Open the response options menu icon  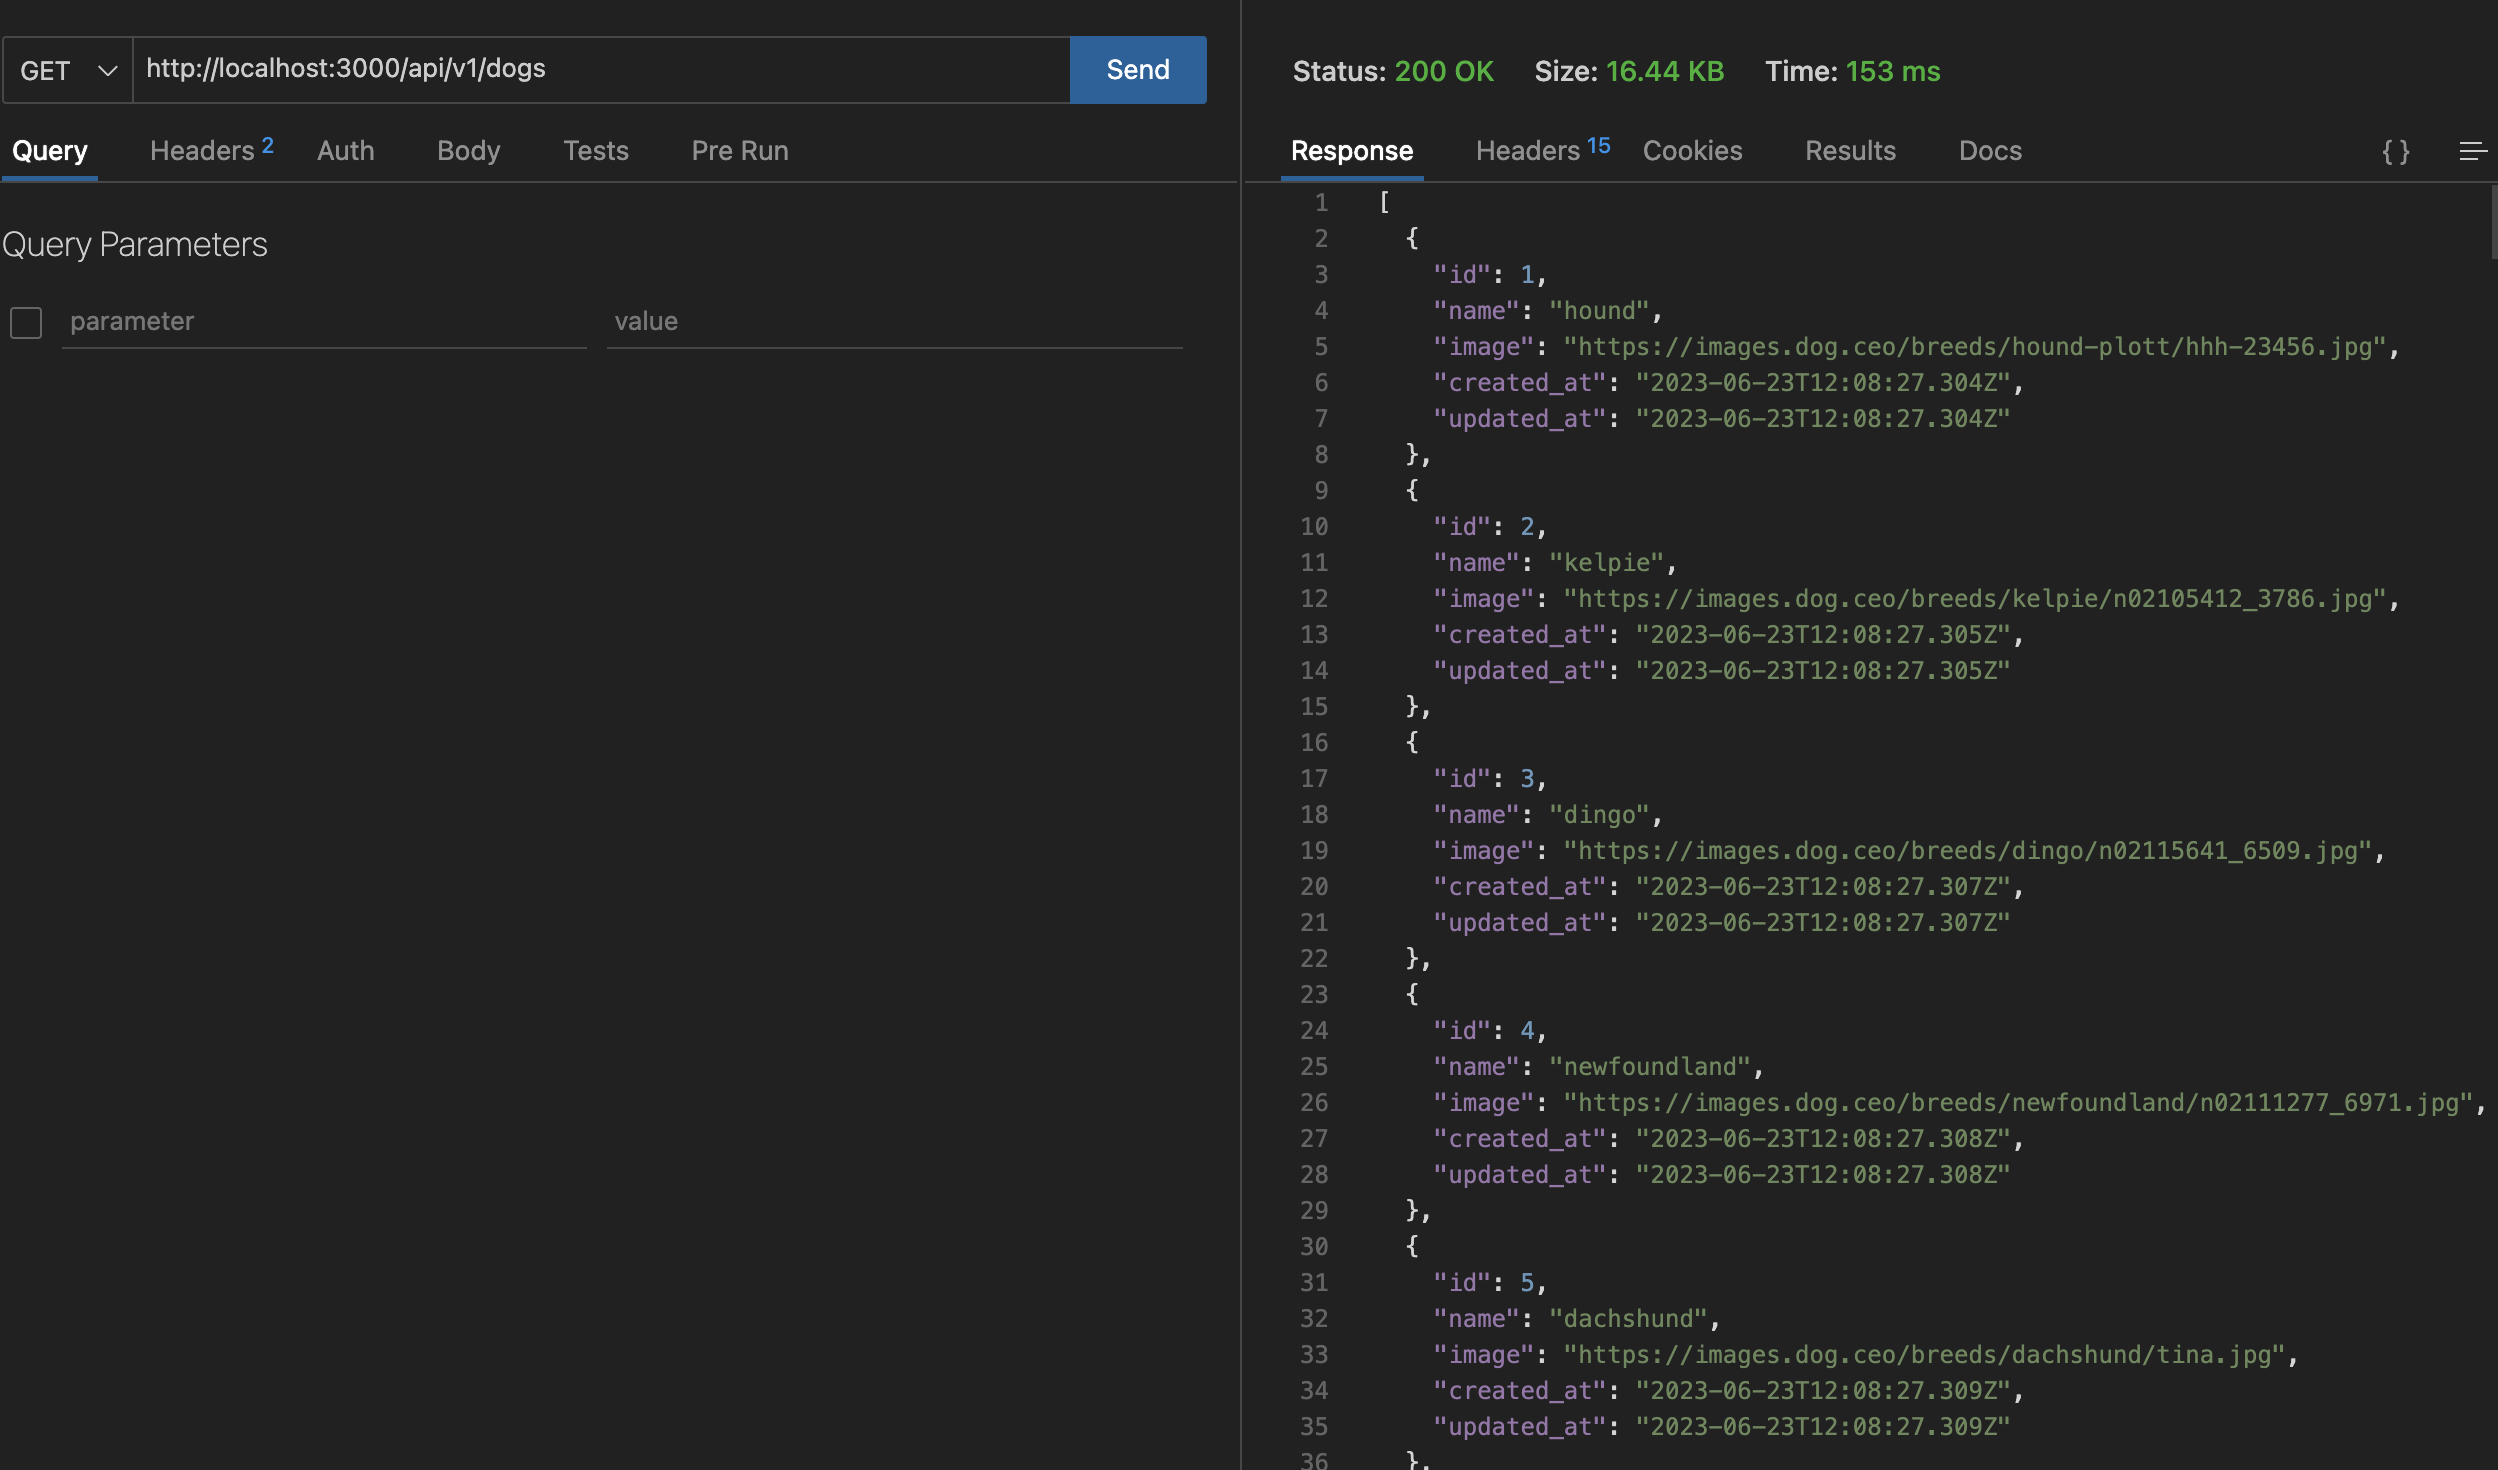click(2472, 151)
